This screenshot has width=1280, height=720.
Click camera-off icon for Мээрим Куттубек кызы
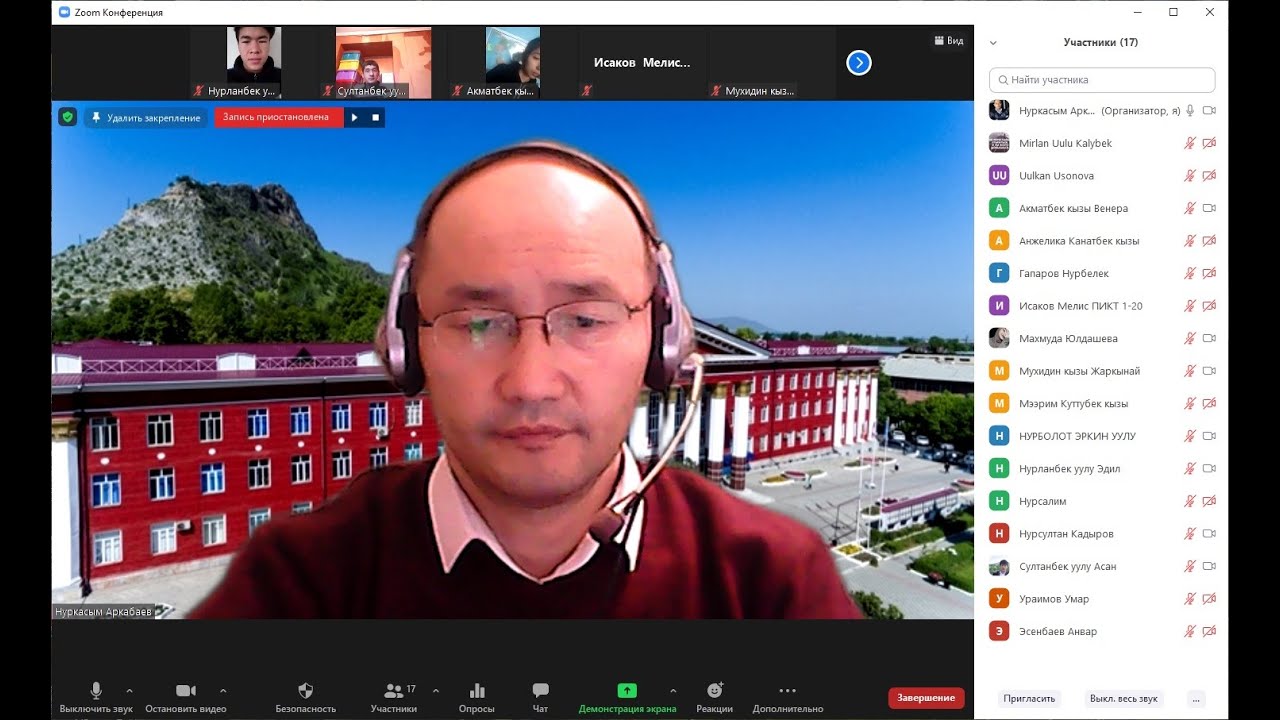point(1209,403)
